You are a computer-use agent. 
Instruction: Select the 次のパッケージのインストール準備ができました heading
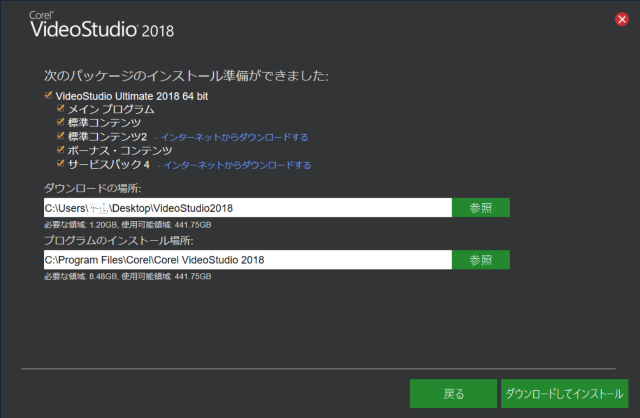[x=186, y=76]
